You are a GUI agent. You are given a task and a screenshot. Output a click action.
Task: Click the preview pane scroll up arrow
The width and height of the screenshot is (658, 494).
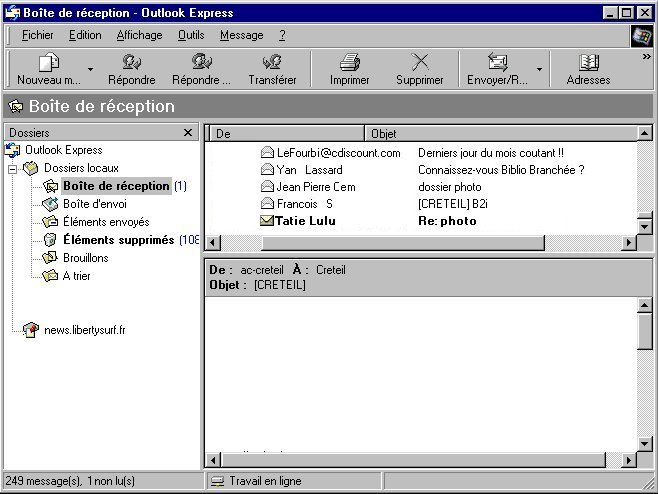pos(645,305)
